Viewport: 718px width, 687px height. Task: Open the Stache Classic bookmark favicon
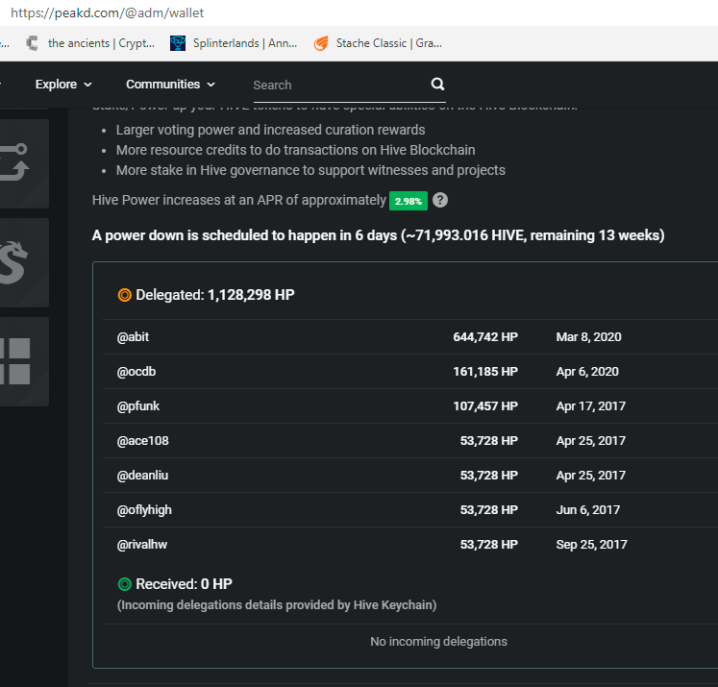(321, 43)
